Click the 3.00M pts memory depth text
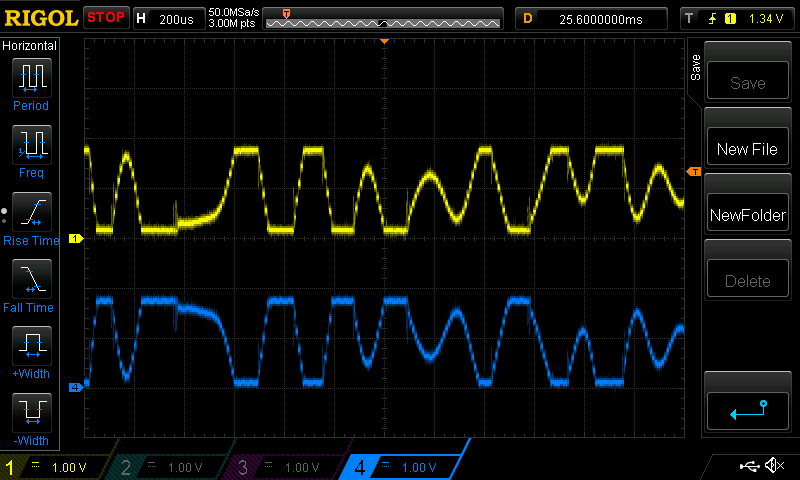Screen dimensions: 800x480 pyautogui.click(x=232, y=23)
